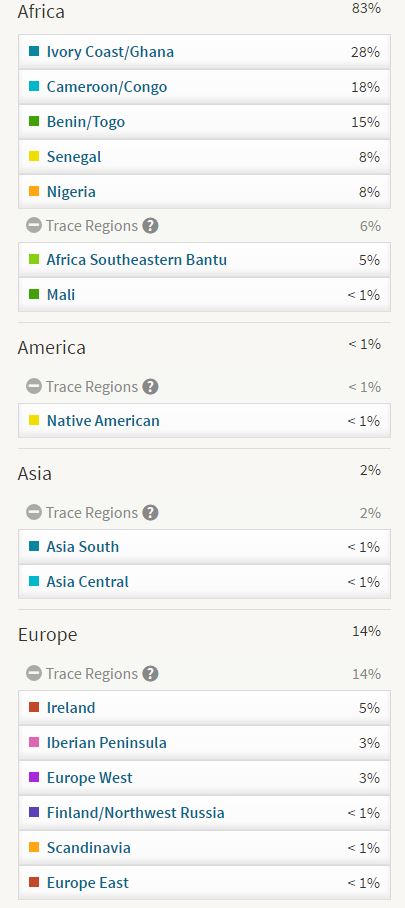The width and height of the screenshot is (405, 908).
Task: Collapse the America Trace Regions minus icon
Action: [x=34, y=387]
